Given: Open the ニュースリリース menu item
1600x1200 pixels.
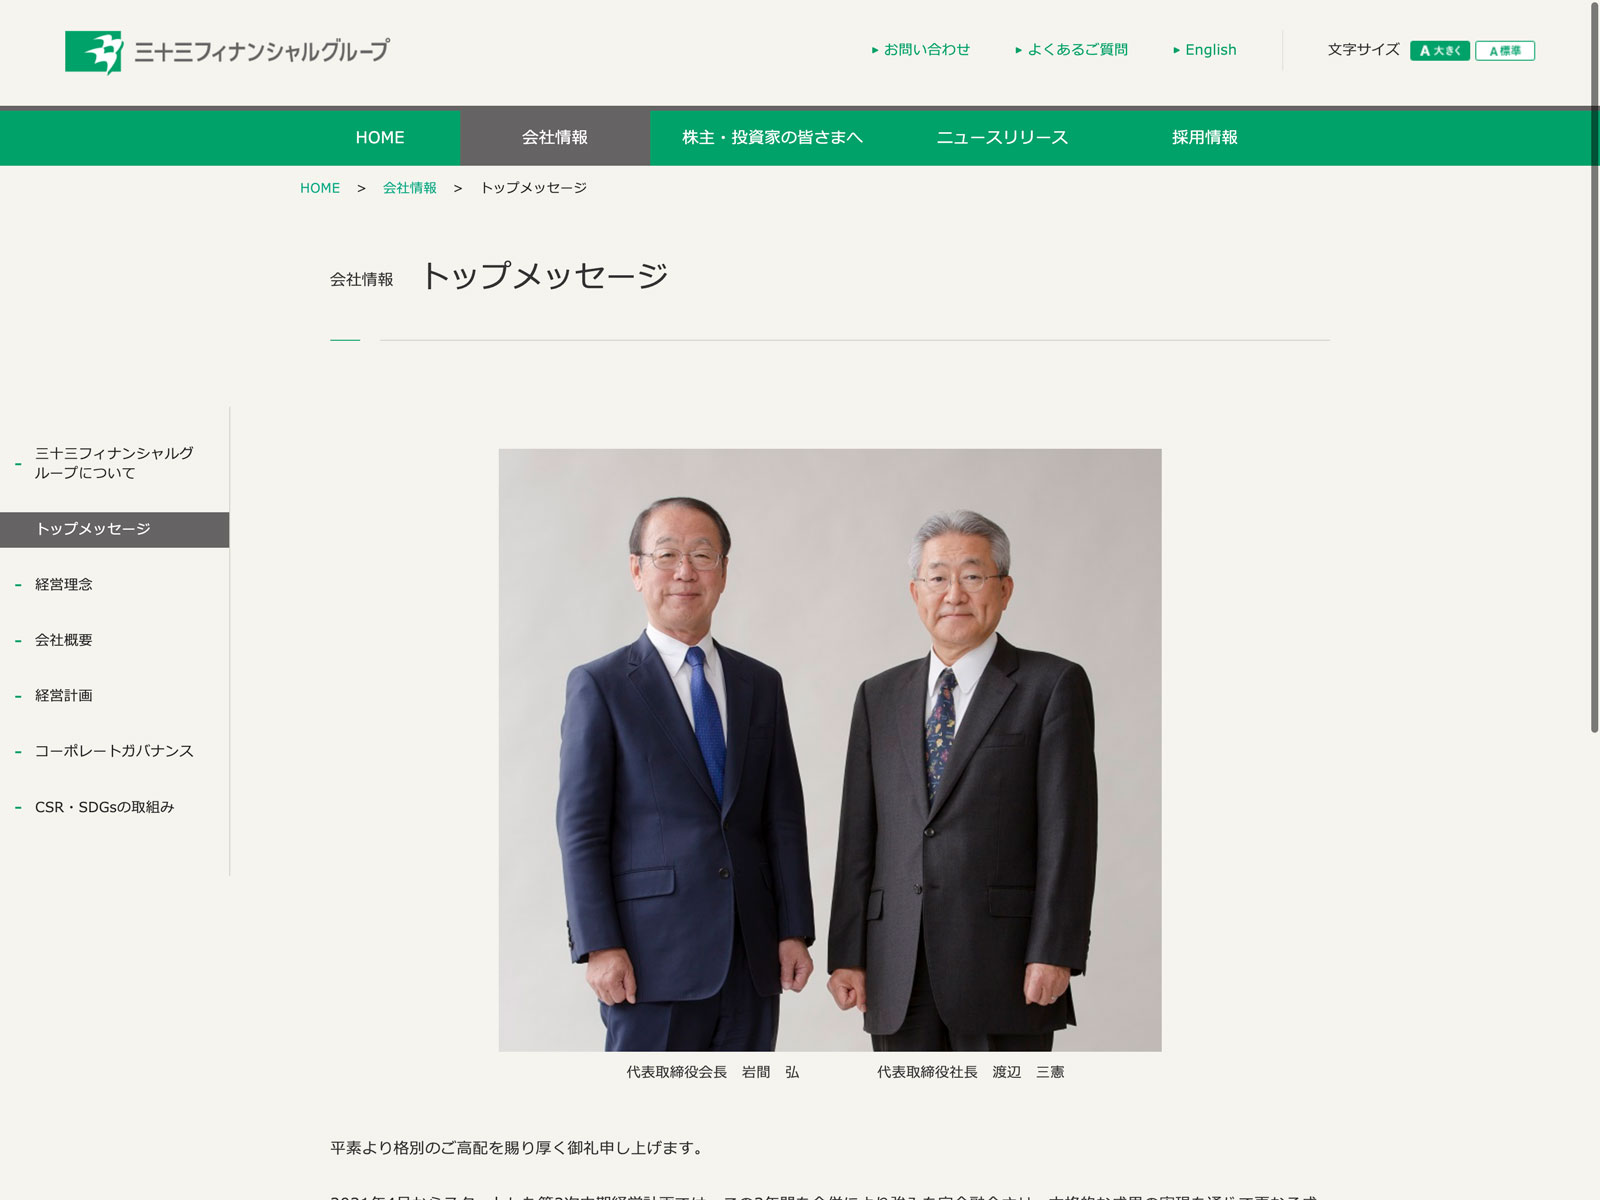Looking at the screenshot, I should click(x=1002, y=138).
